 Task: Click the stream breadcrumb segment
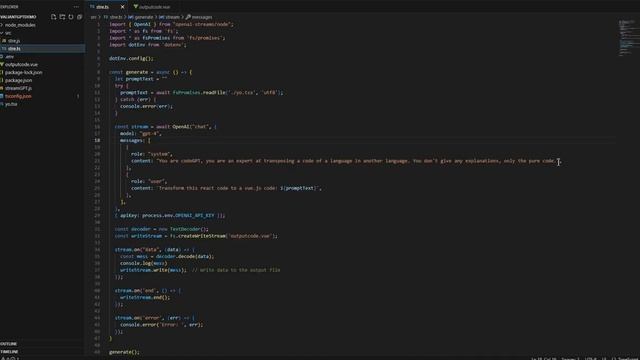[169, 17]
